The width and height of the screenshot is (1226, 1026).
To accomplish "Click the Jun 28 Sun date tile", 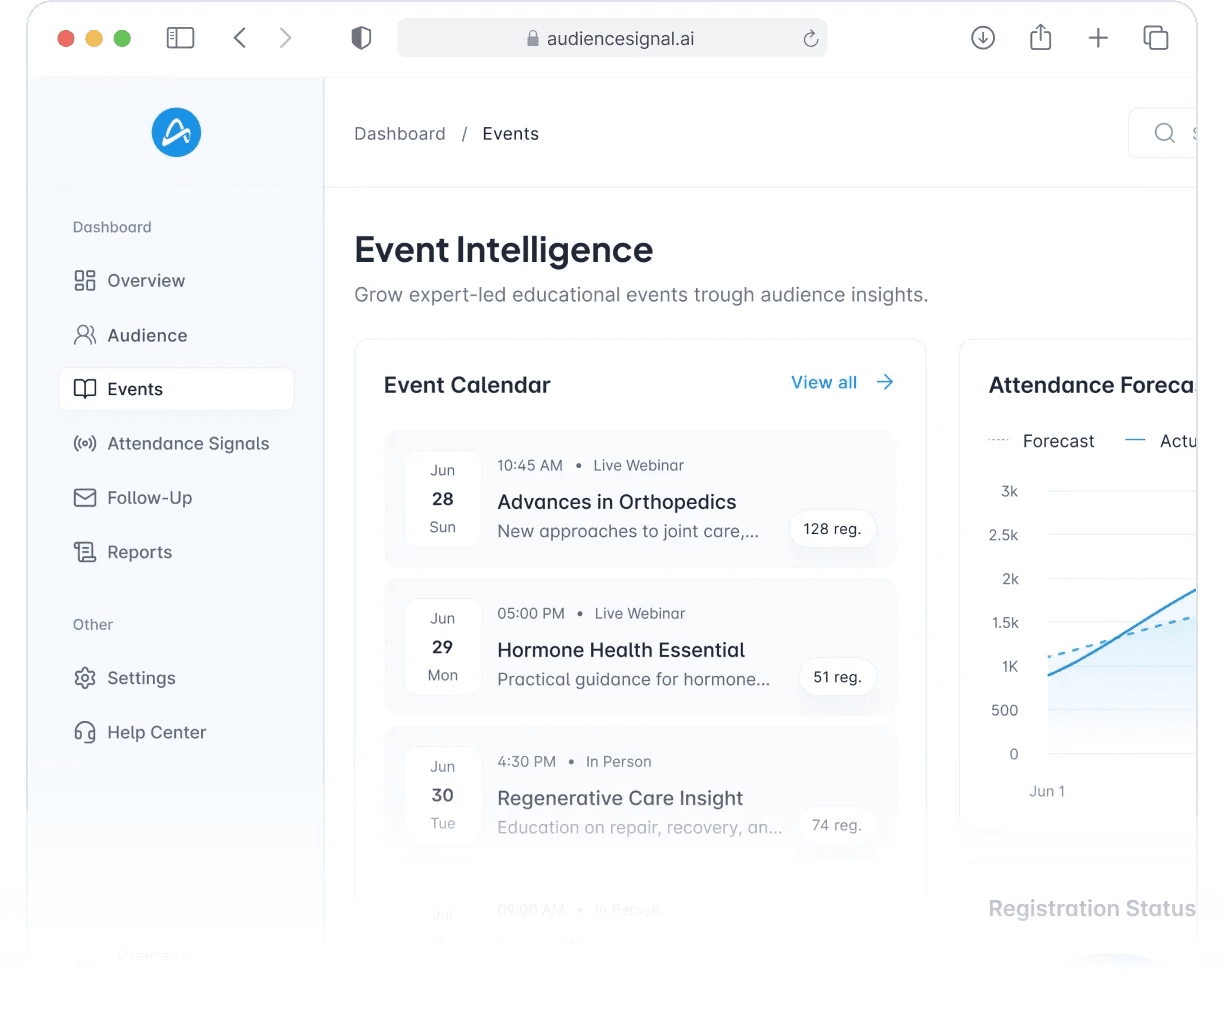I will (443, 499).
